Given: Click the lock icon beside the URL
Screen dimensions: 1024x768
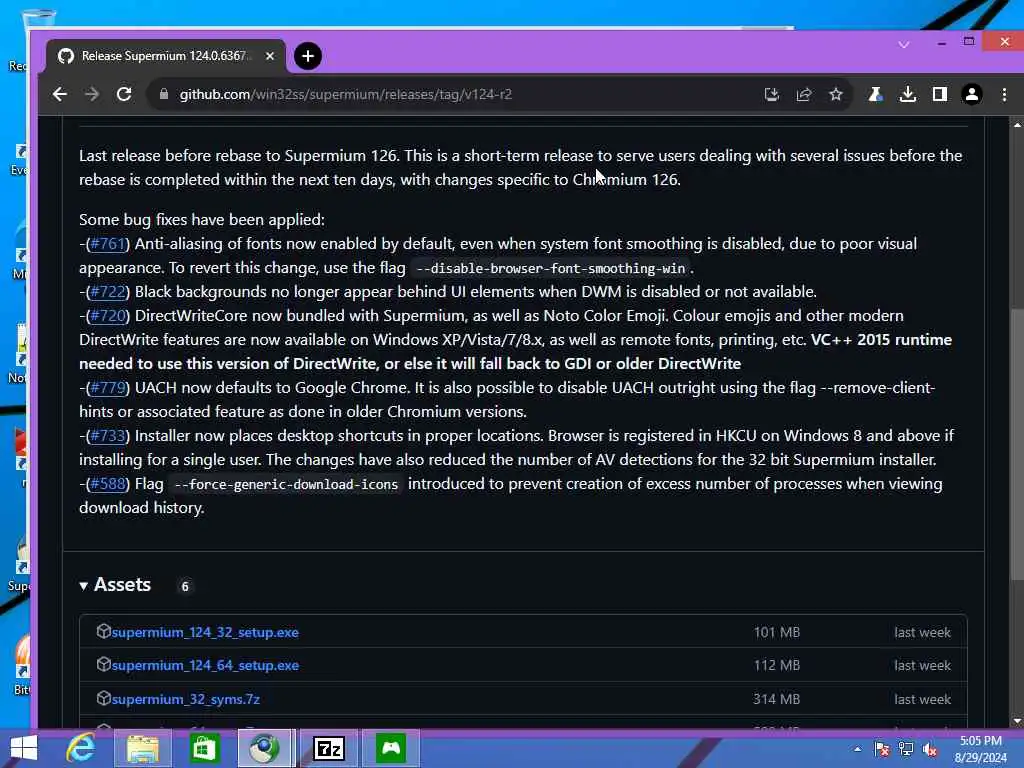Looking at the screenshot, I should [x=164, y=95].
